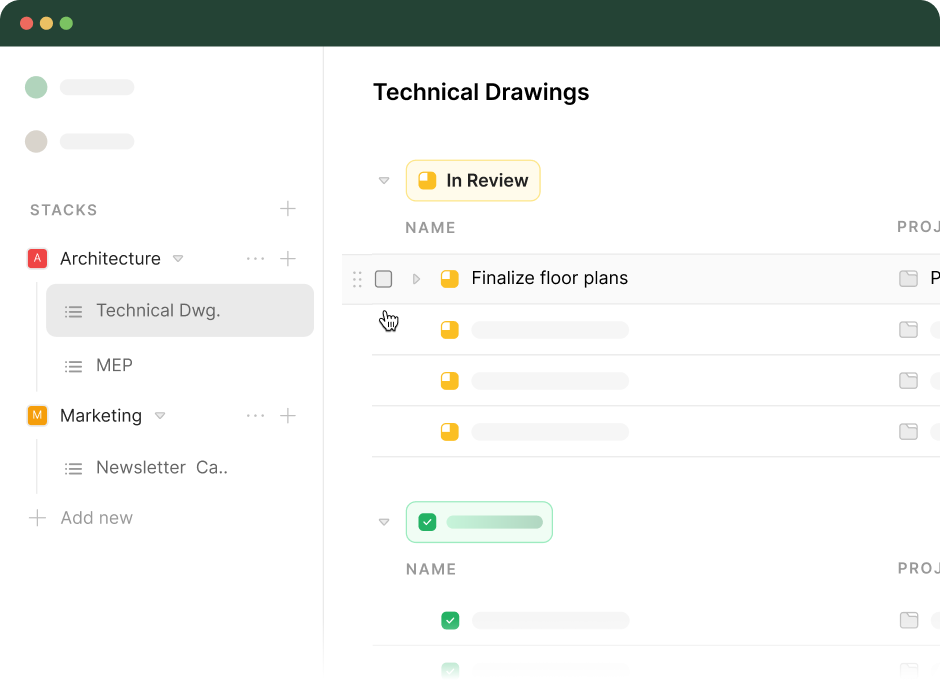The height and width of the screenshot is (680, 940).
Task: Select the Marketing stack
Action: click(101, 416)
